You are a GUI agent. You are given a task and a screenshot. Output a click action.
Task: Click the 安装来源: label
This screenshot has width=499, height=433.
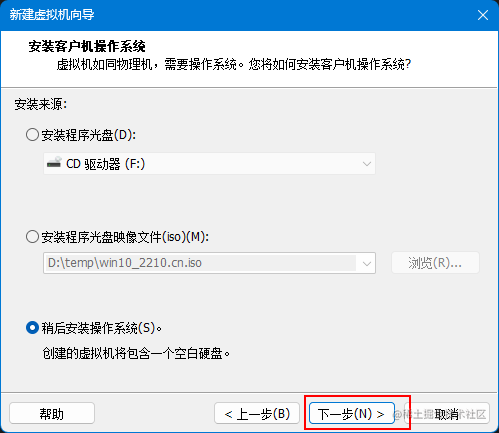click(x=41, y=104)
